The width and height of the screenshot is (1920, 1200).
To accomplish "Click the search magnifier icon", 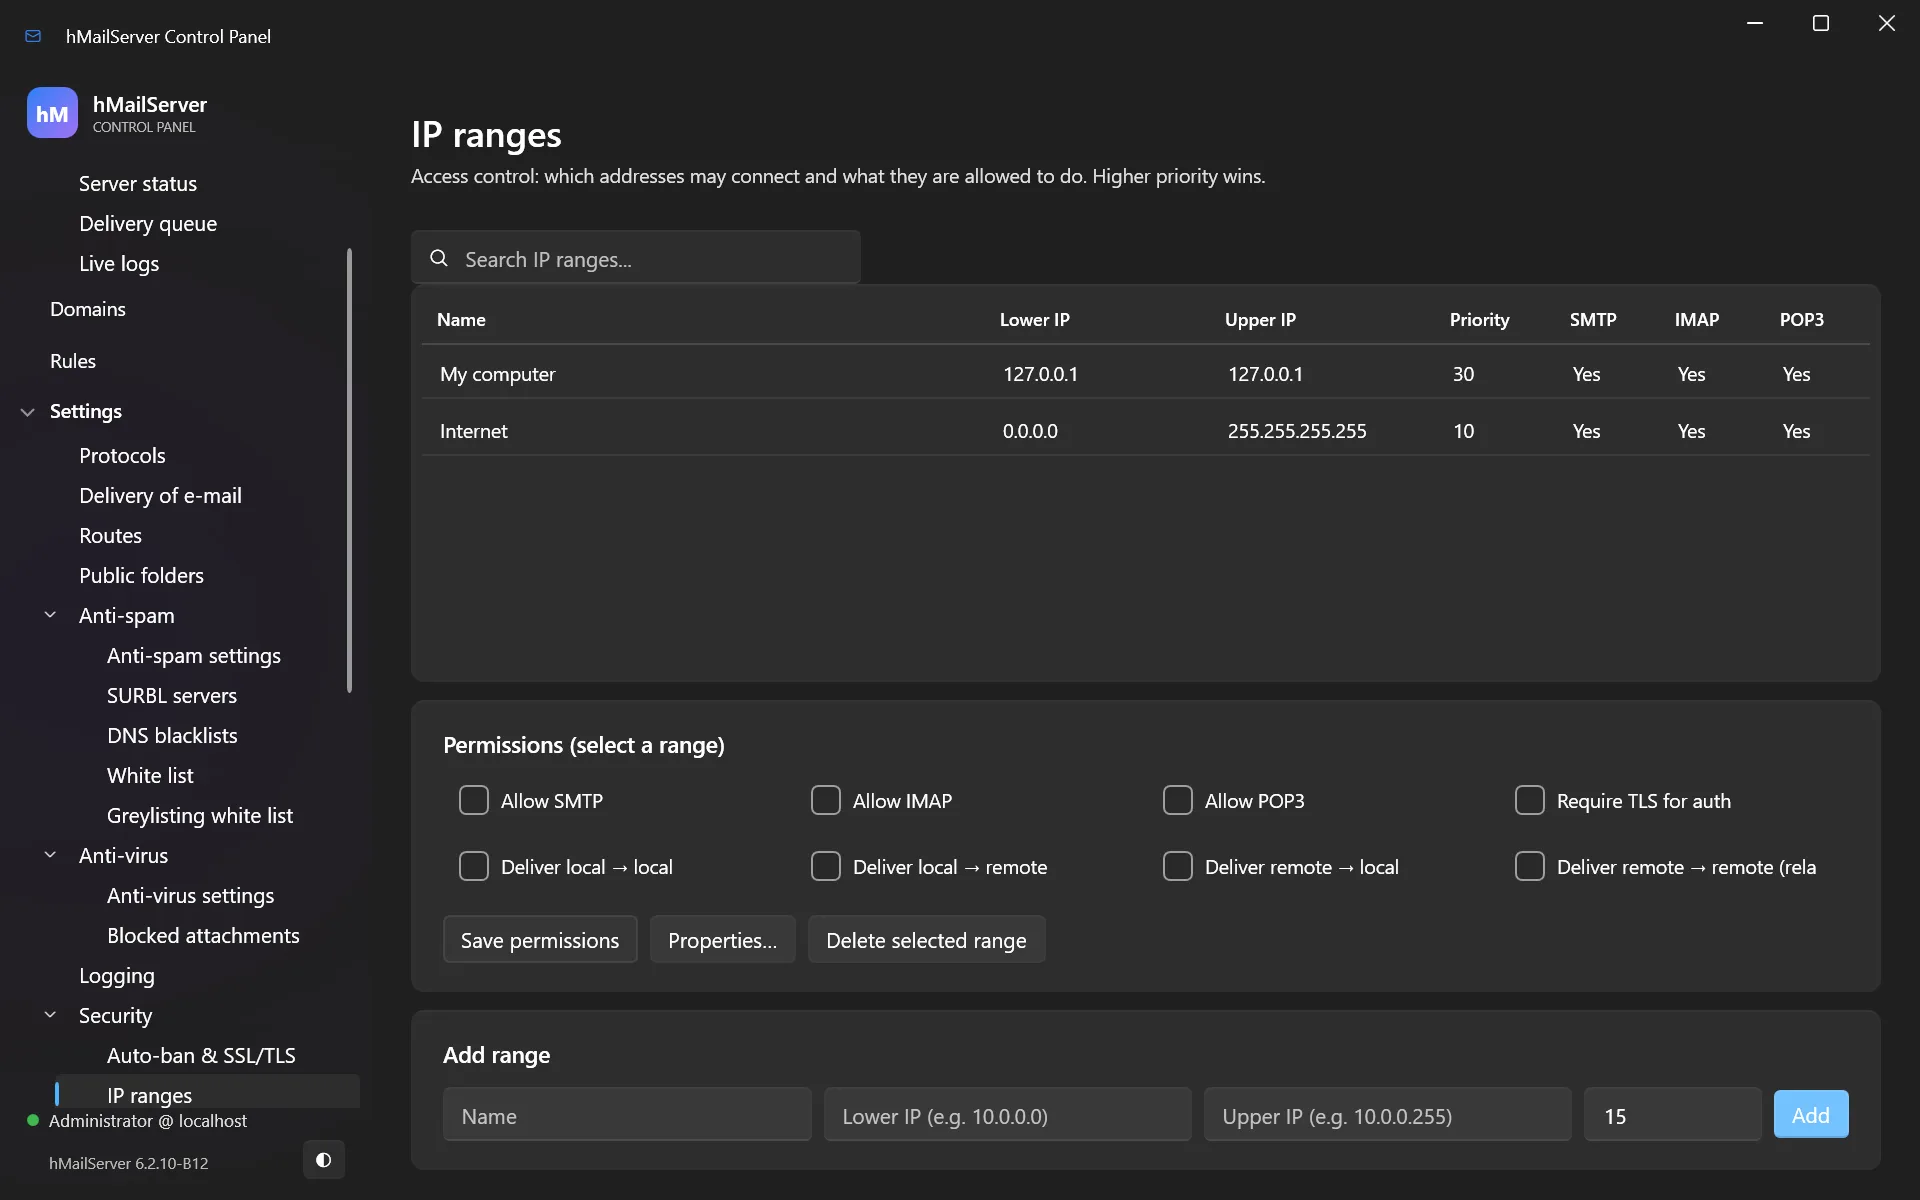I will pos(438,258).
